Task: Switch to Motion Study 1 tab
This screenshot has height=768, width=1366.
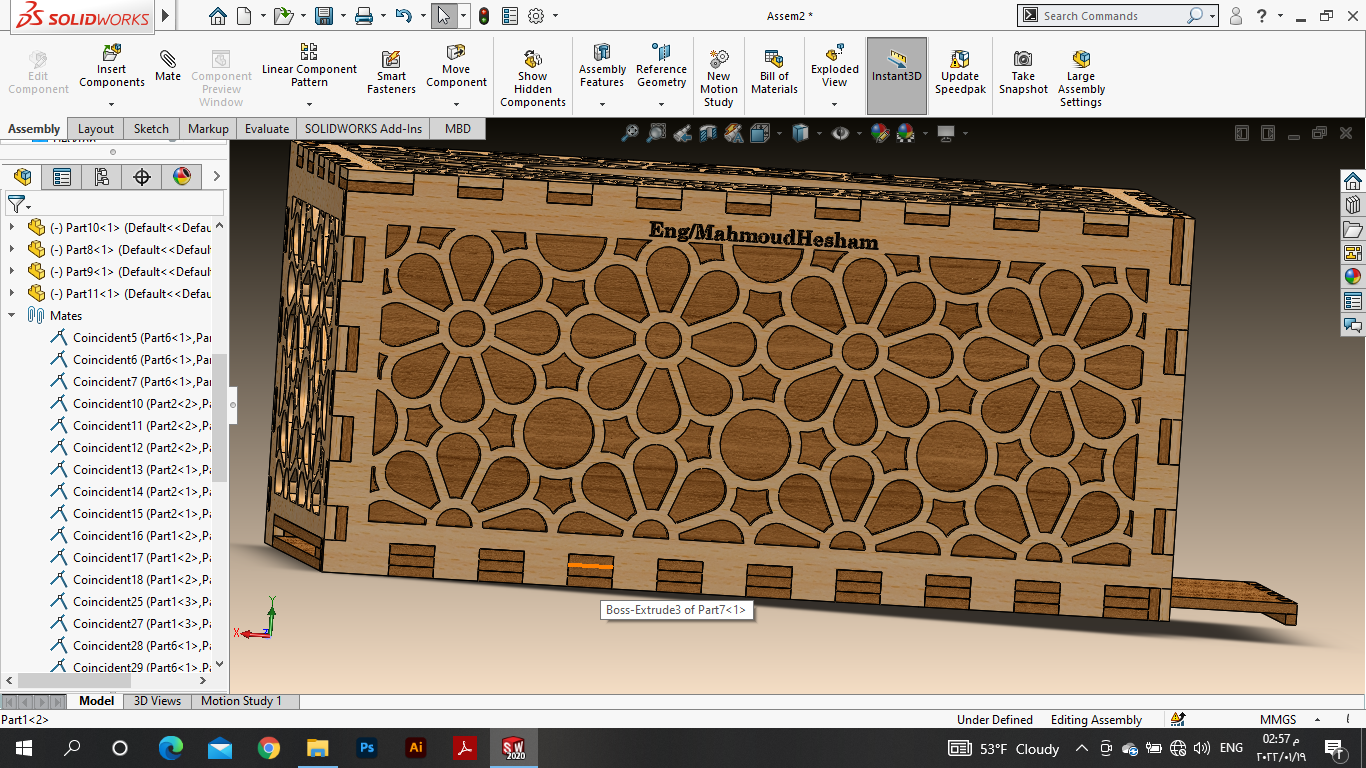Action: (x=241, y=701)
